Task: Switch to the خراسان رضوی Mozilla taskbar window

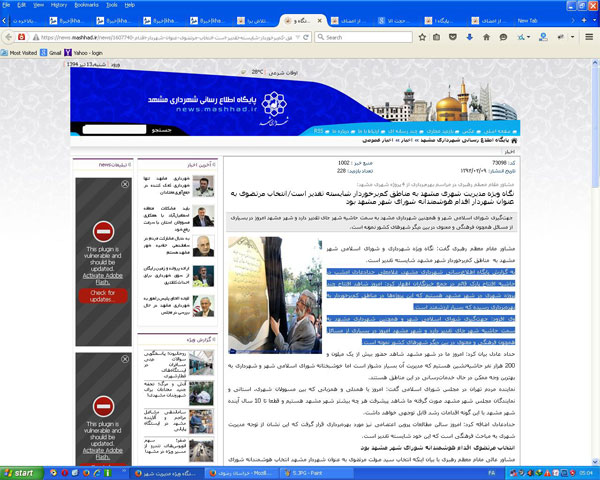Action: pos(242,473)
